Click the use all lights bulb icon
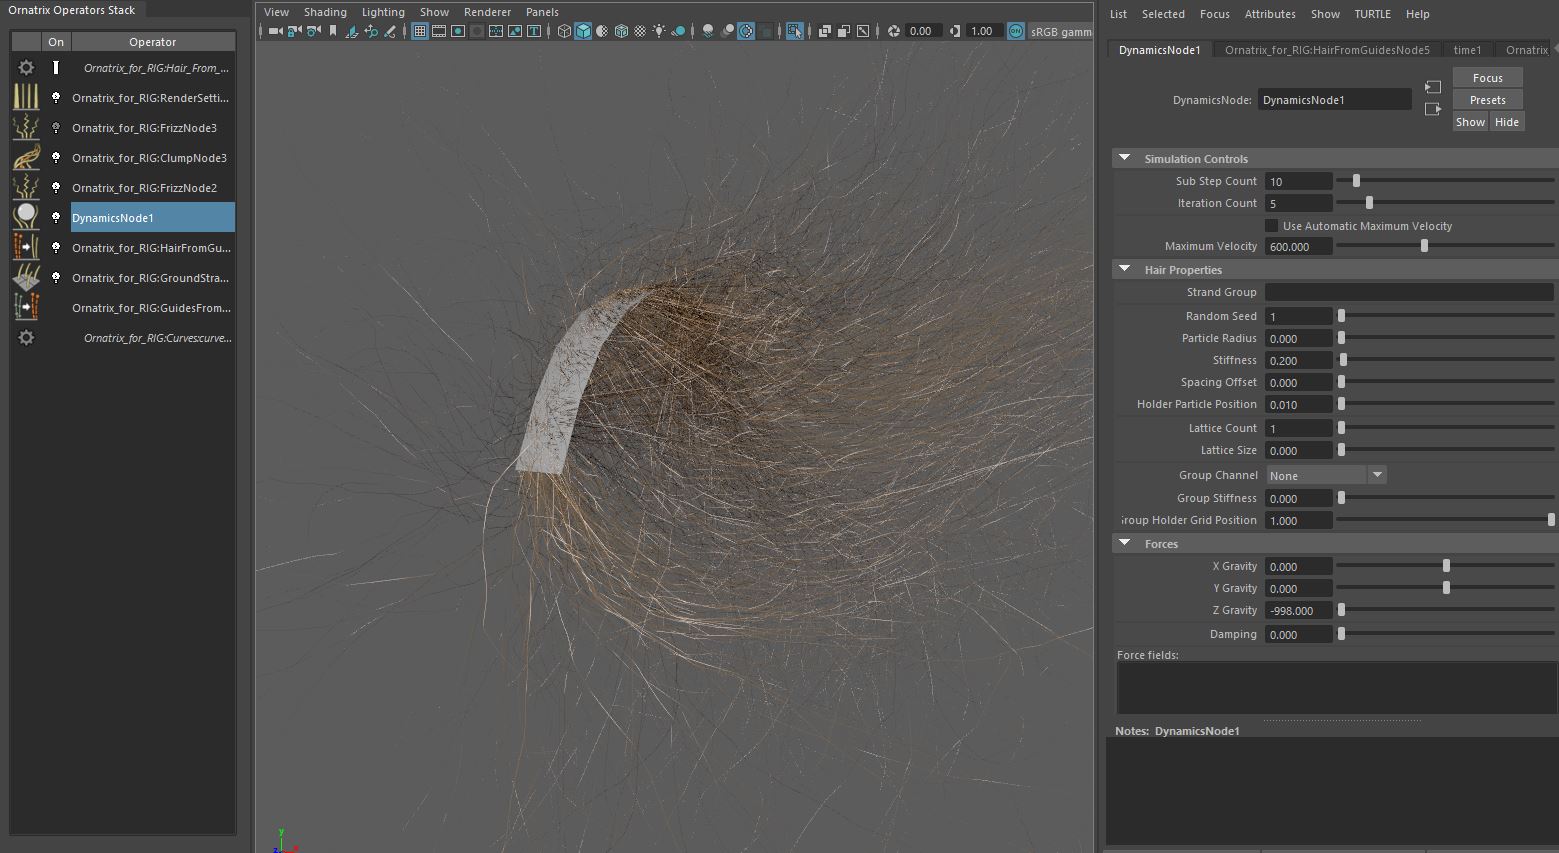 point(659,31)
